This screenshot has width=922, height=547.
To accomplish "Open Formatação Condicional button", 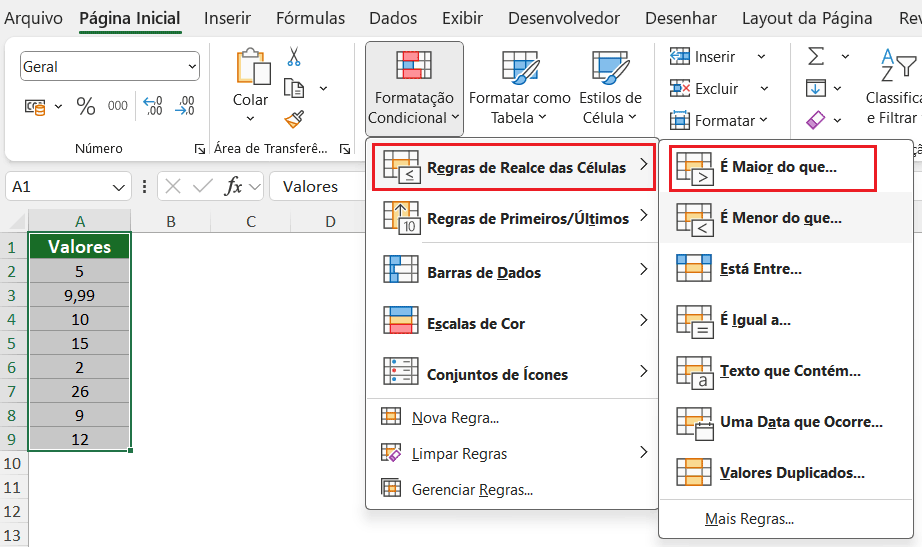I will click(x=414, y=88).
